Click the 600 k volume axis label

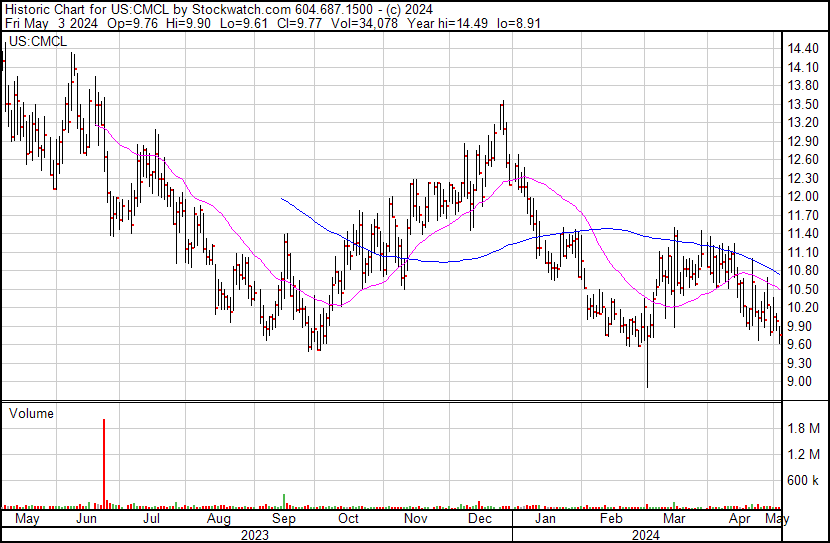(x=803, y=481)
